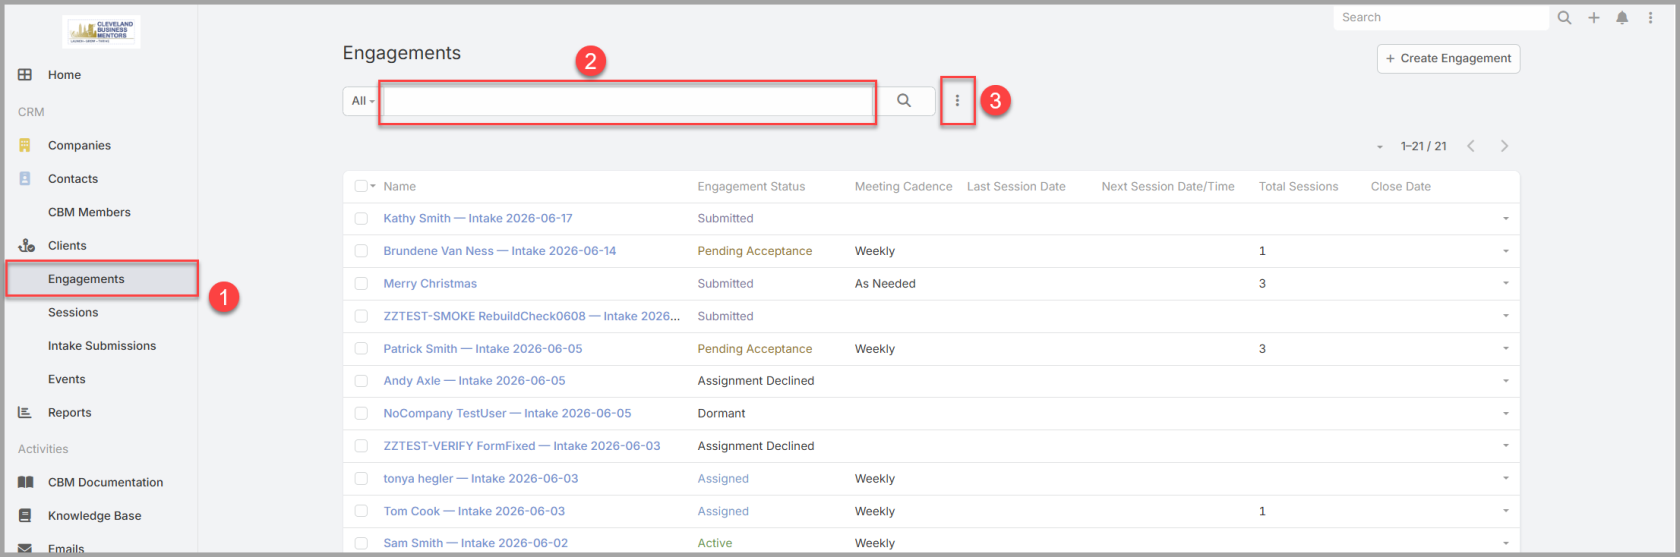This screenshot has width=1680, height=557.
Task: Tick the select-all checkbox in header
Action: coord(361,187)
